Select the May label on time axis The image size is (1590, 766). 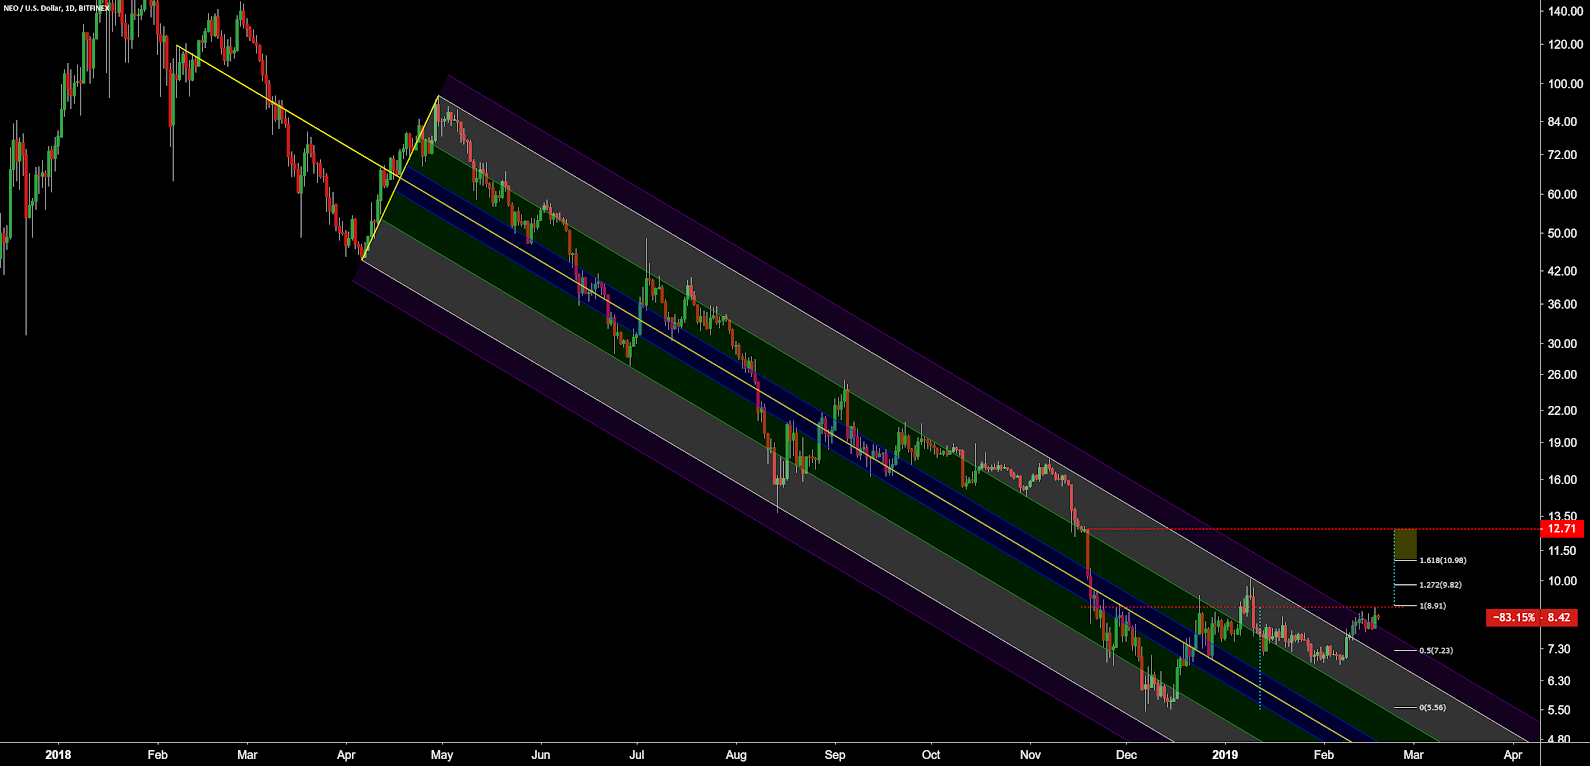click(x=442, y=755)
